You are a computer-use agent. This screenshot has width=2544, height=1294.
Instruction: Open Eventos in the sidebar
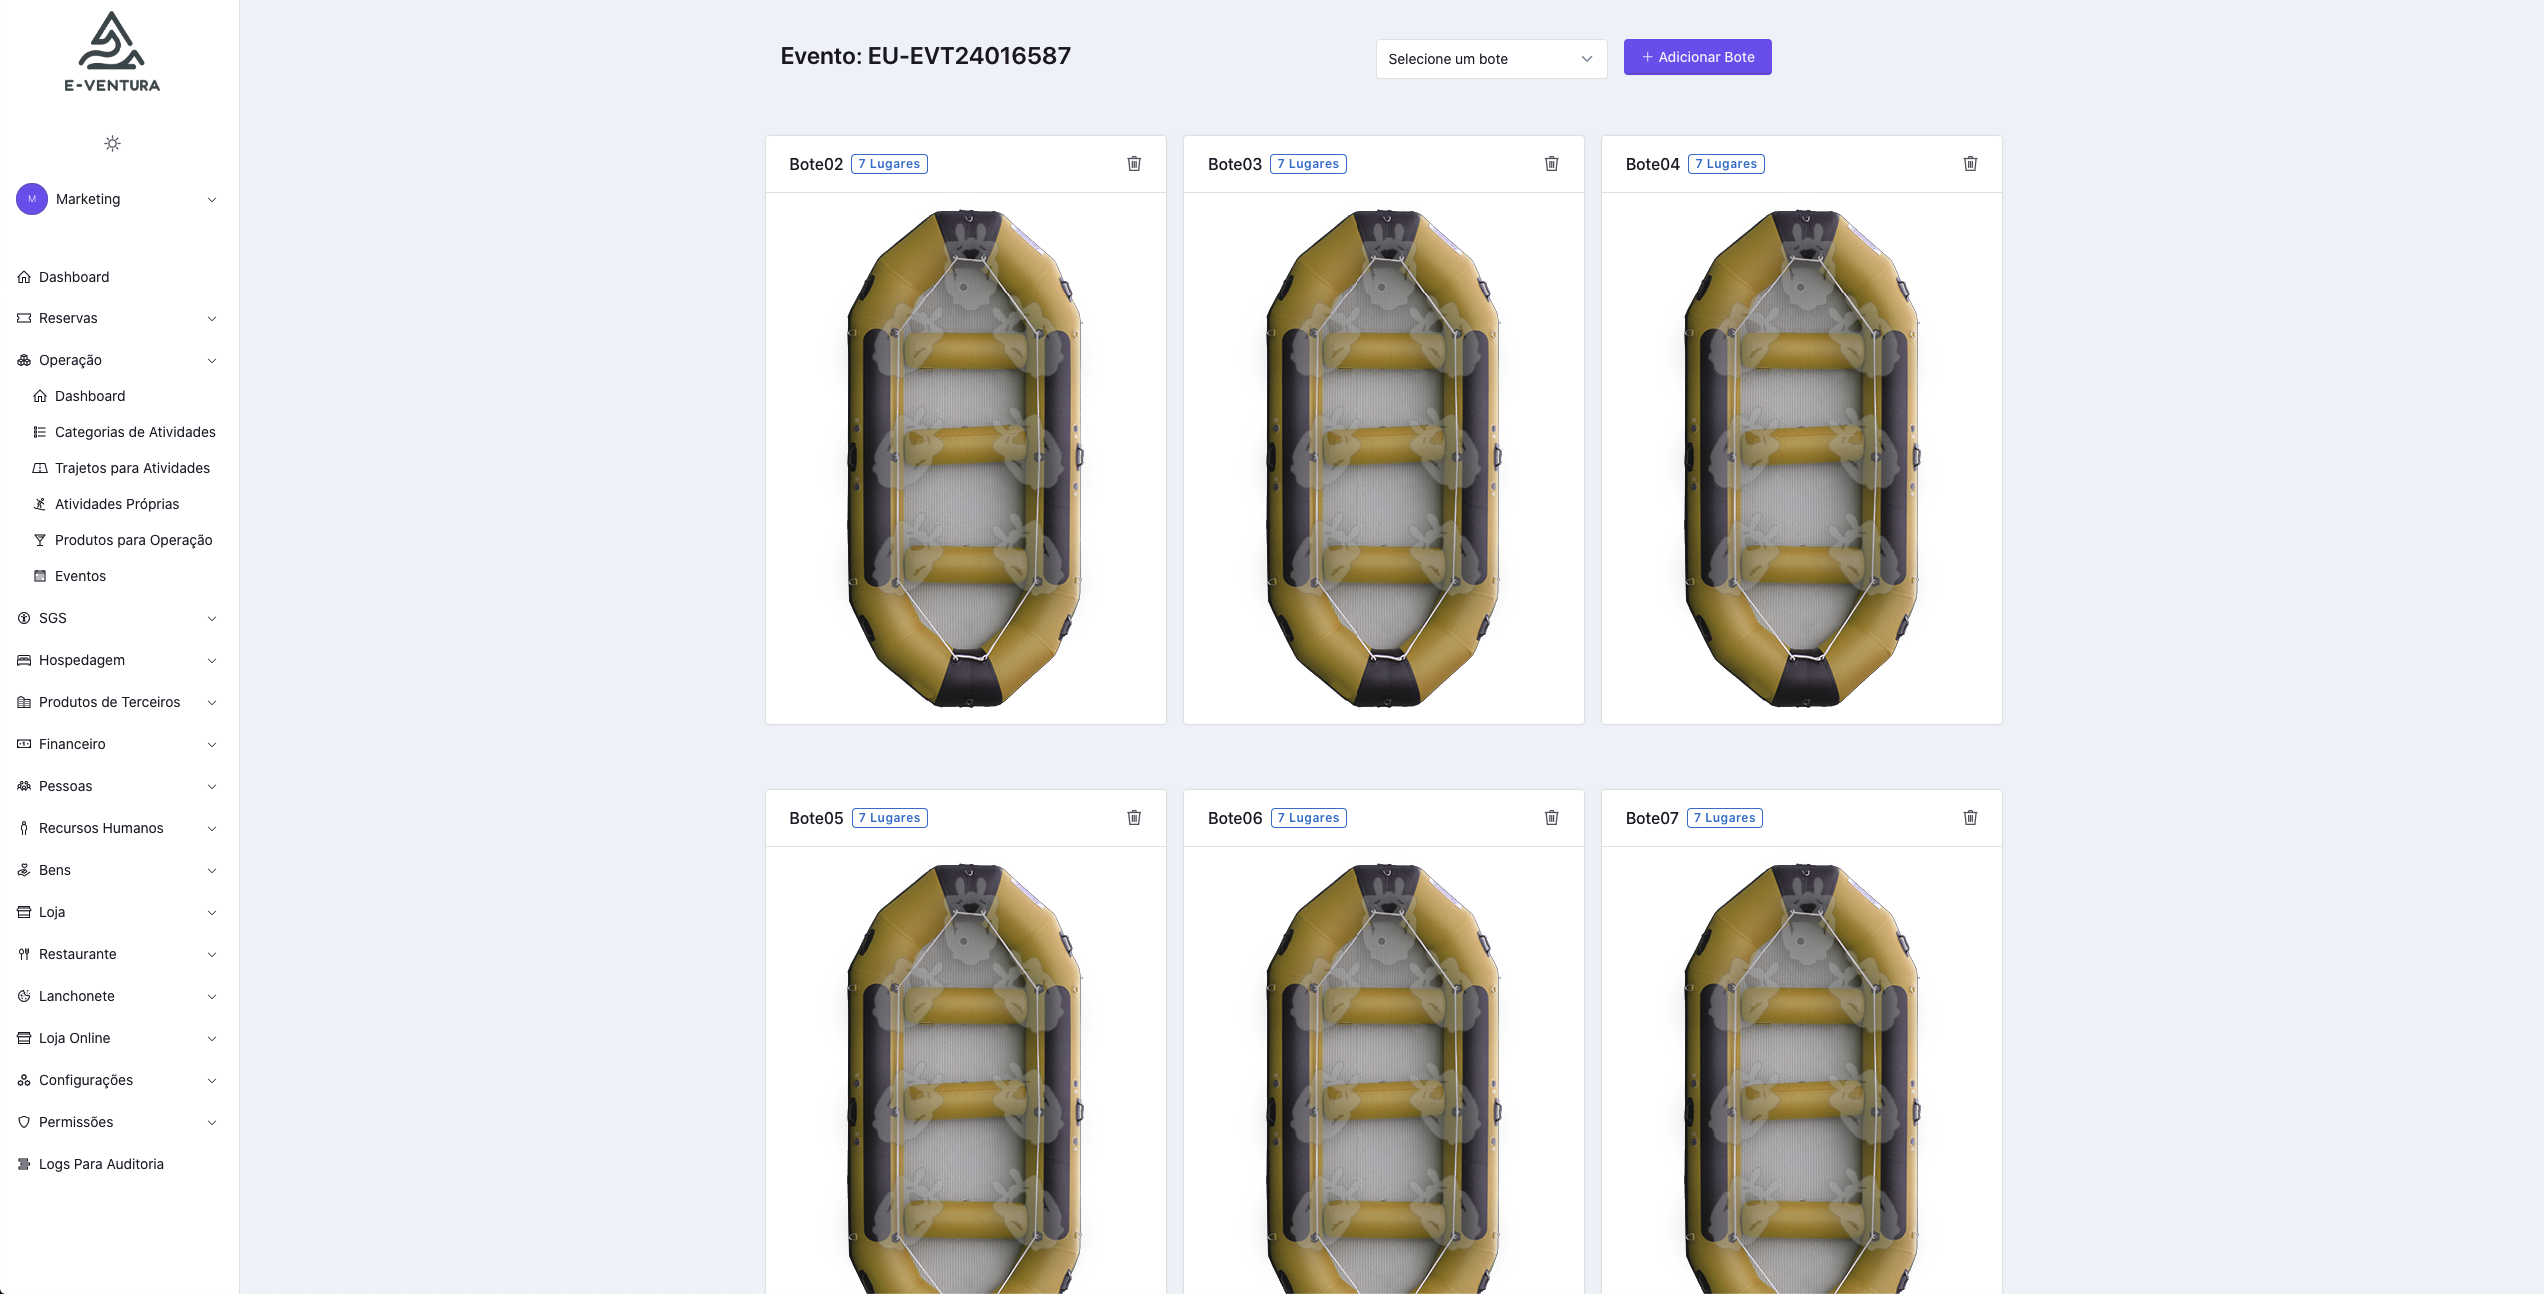80,576
